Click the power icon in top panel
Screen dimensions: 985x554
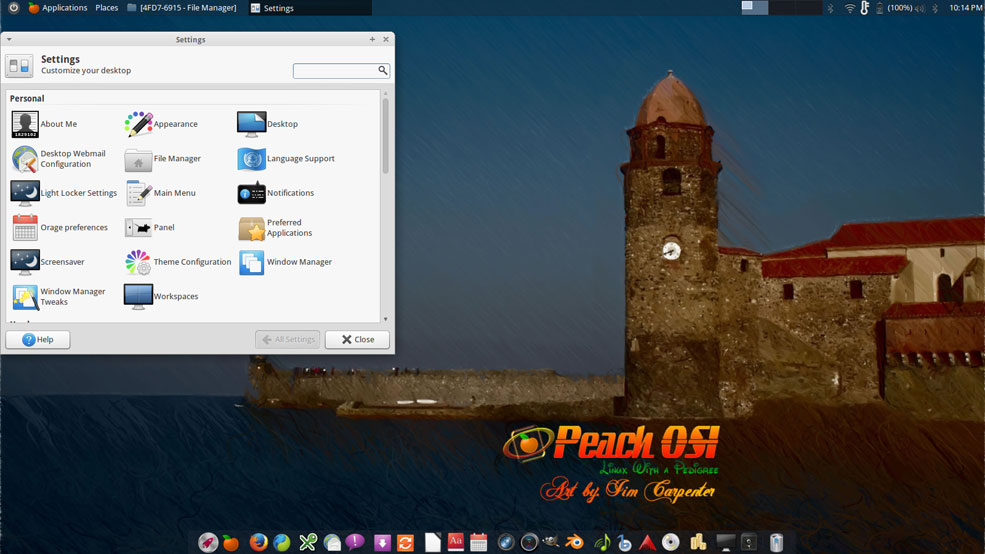tap(13, 8)
